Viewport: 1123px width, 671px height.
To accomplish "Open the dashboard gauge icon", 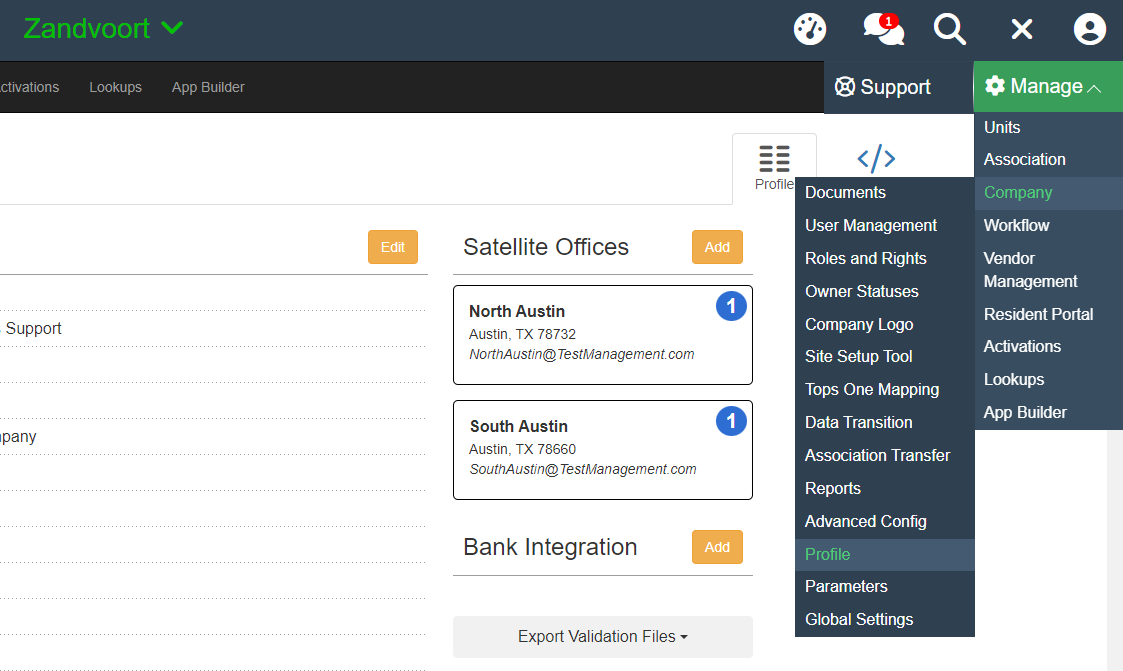I will 810,29.
